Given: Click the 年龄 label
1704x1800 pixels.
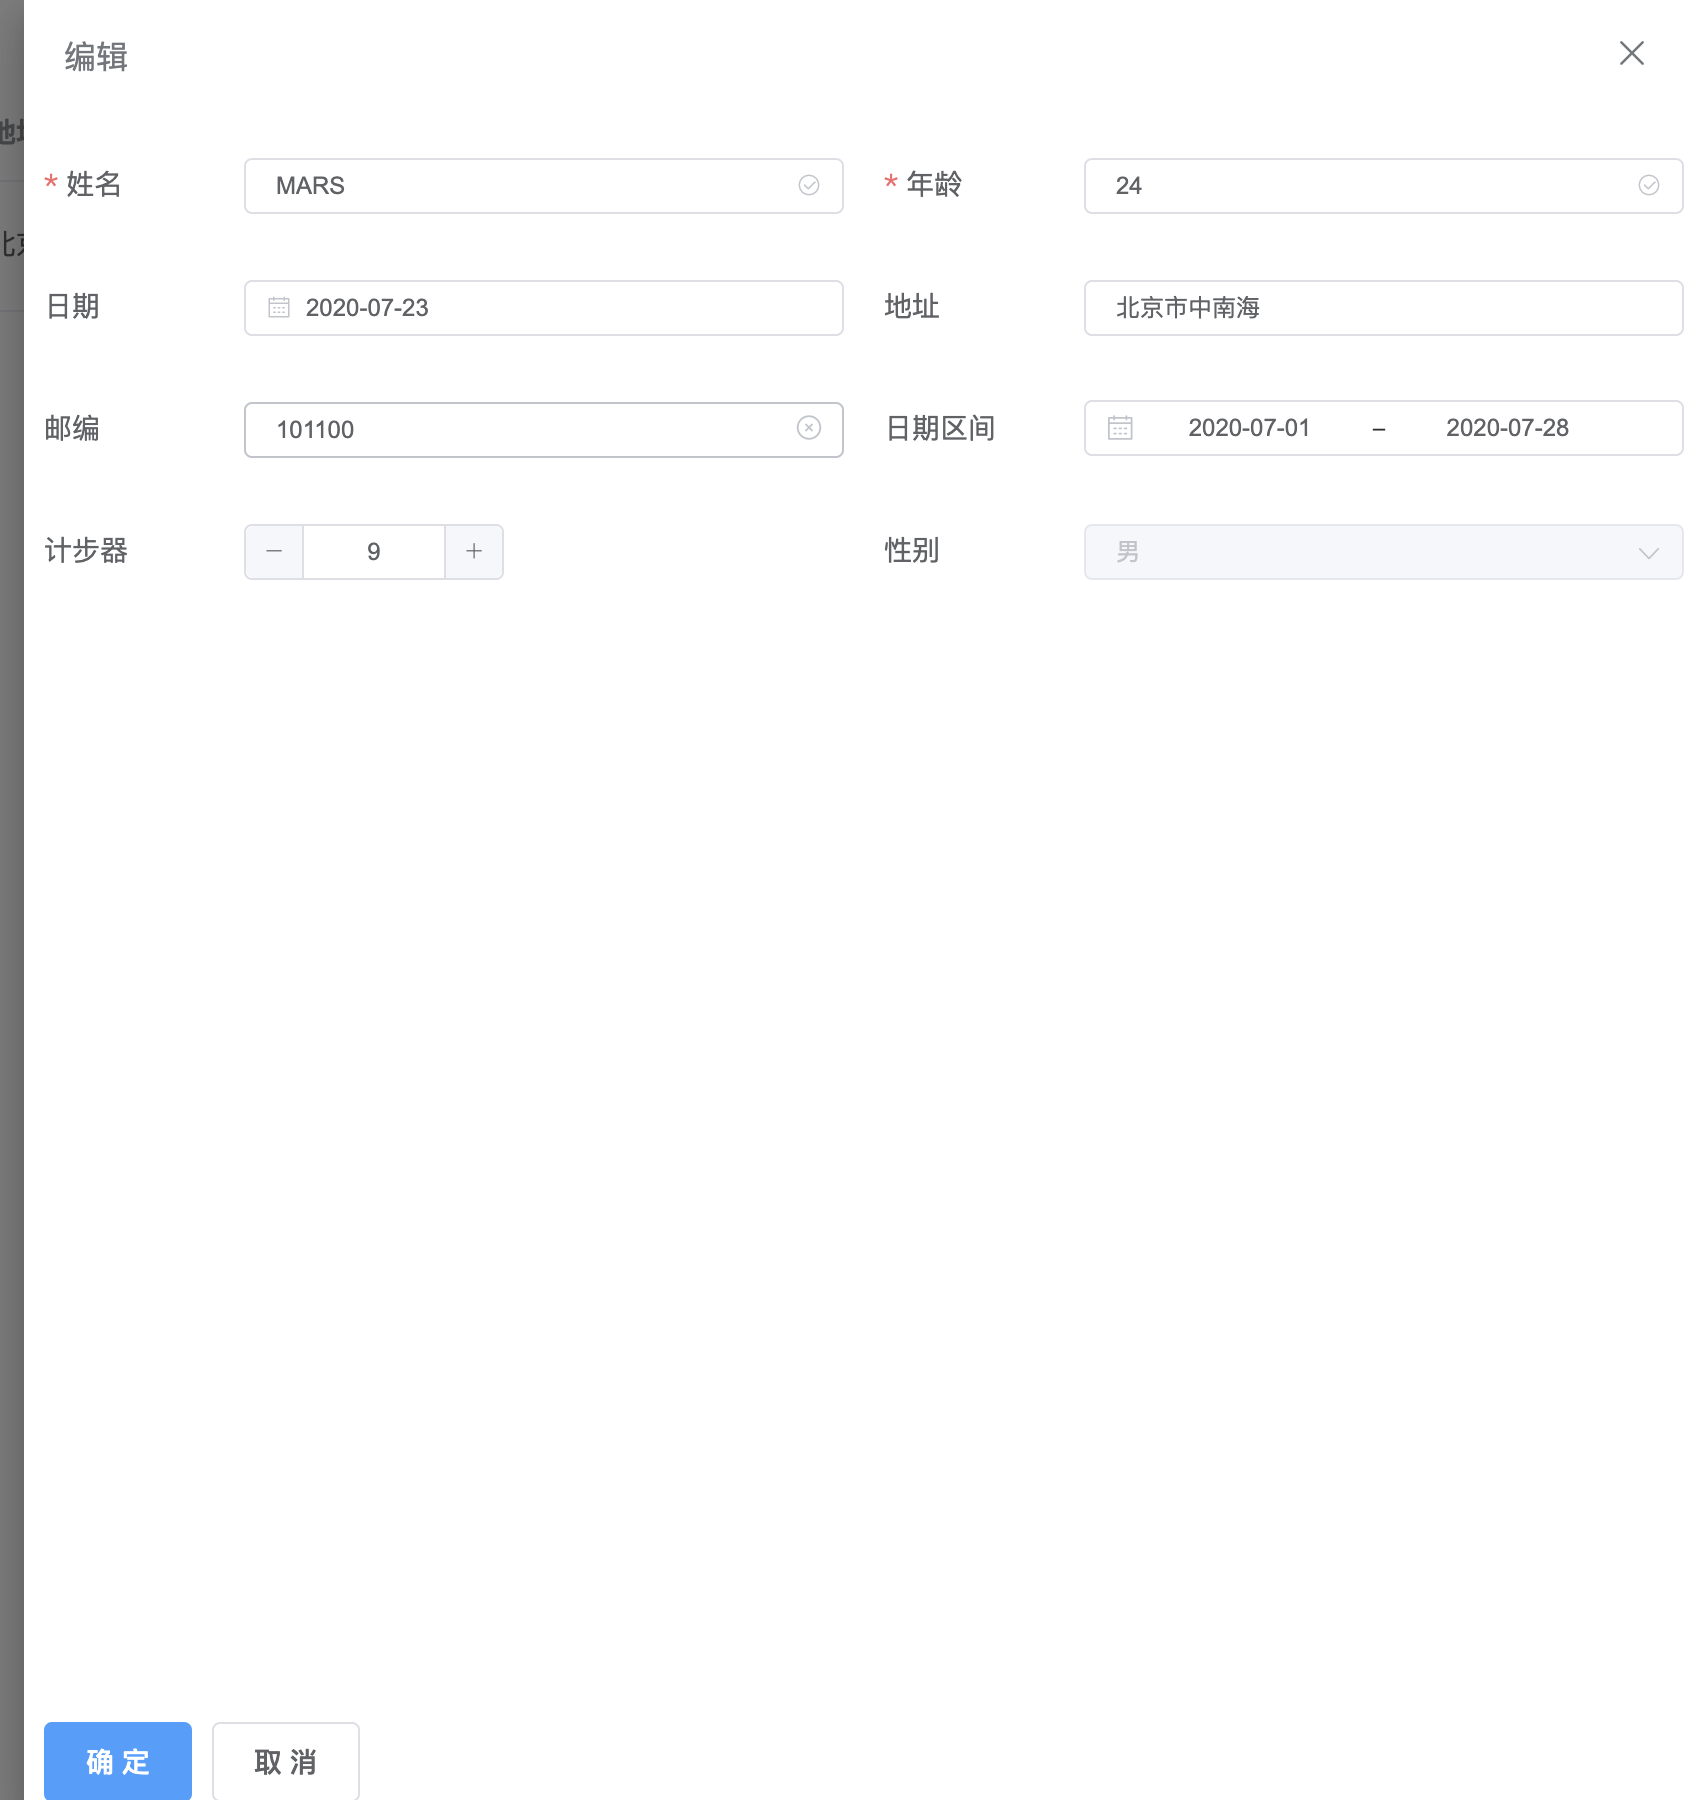Looking at the screenshot, I should (x=934, y=185).
